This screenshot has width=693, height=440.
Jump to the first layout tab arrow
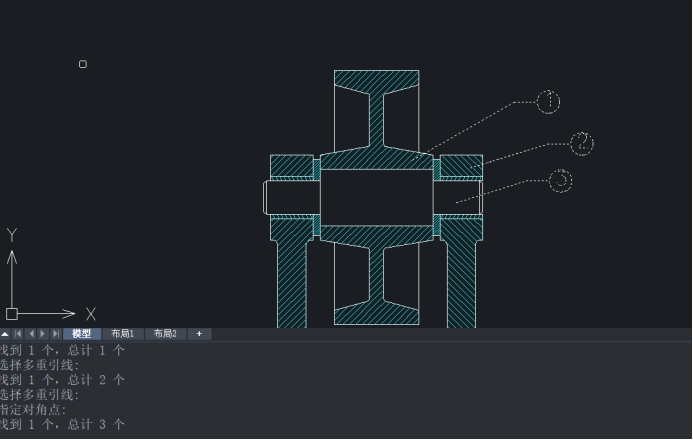point(18,334)
